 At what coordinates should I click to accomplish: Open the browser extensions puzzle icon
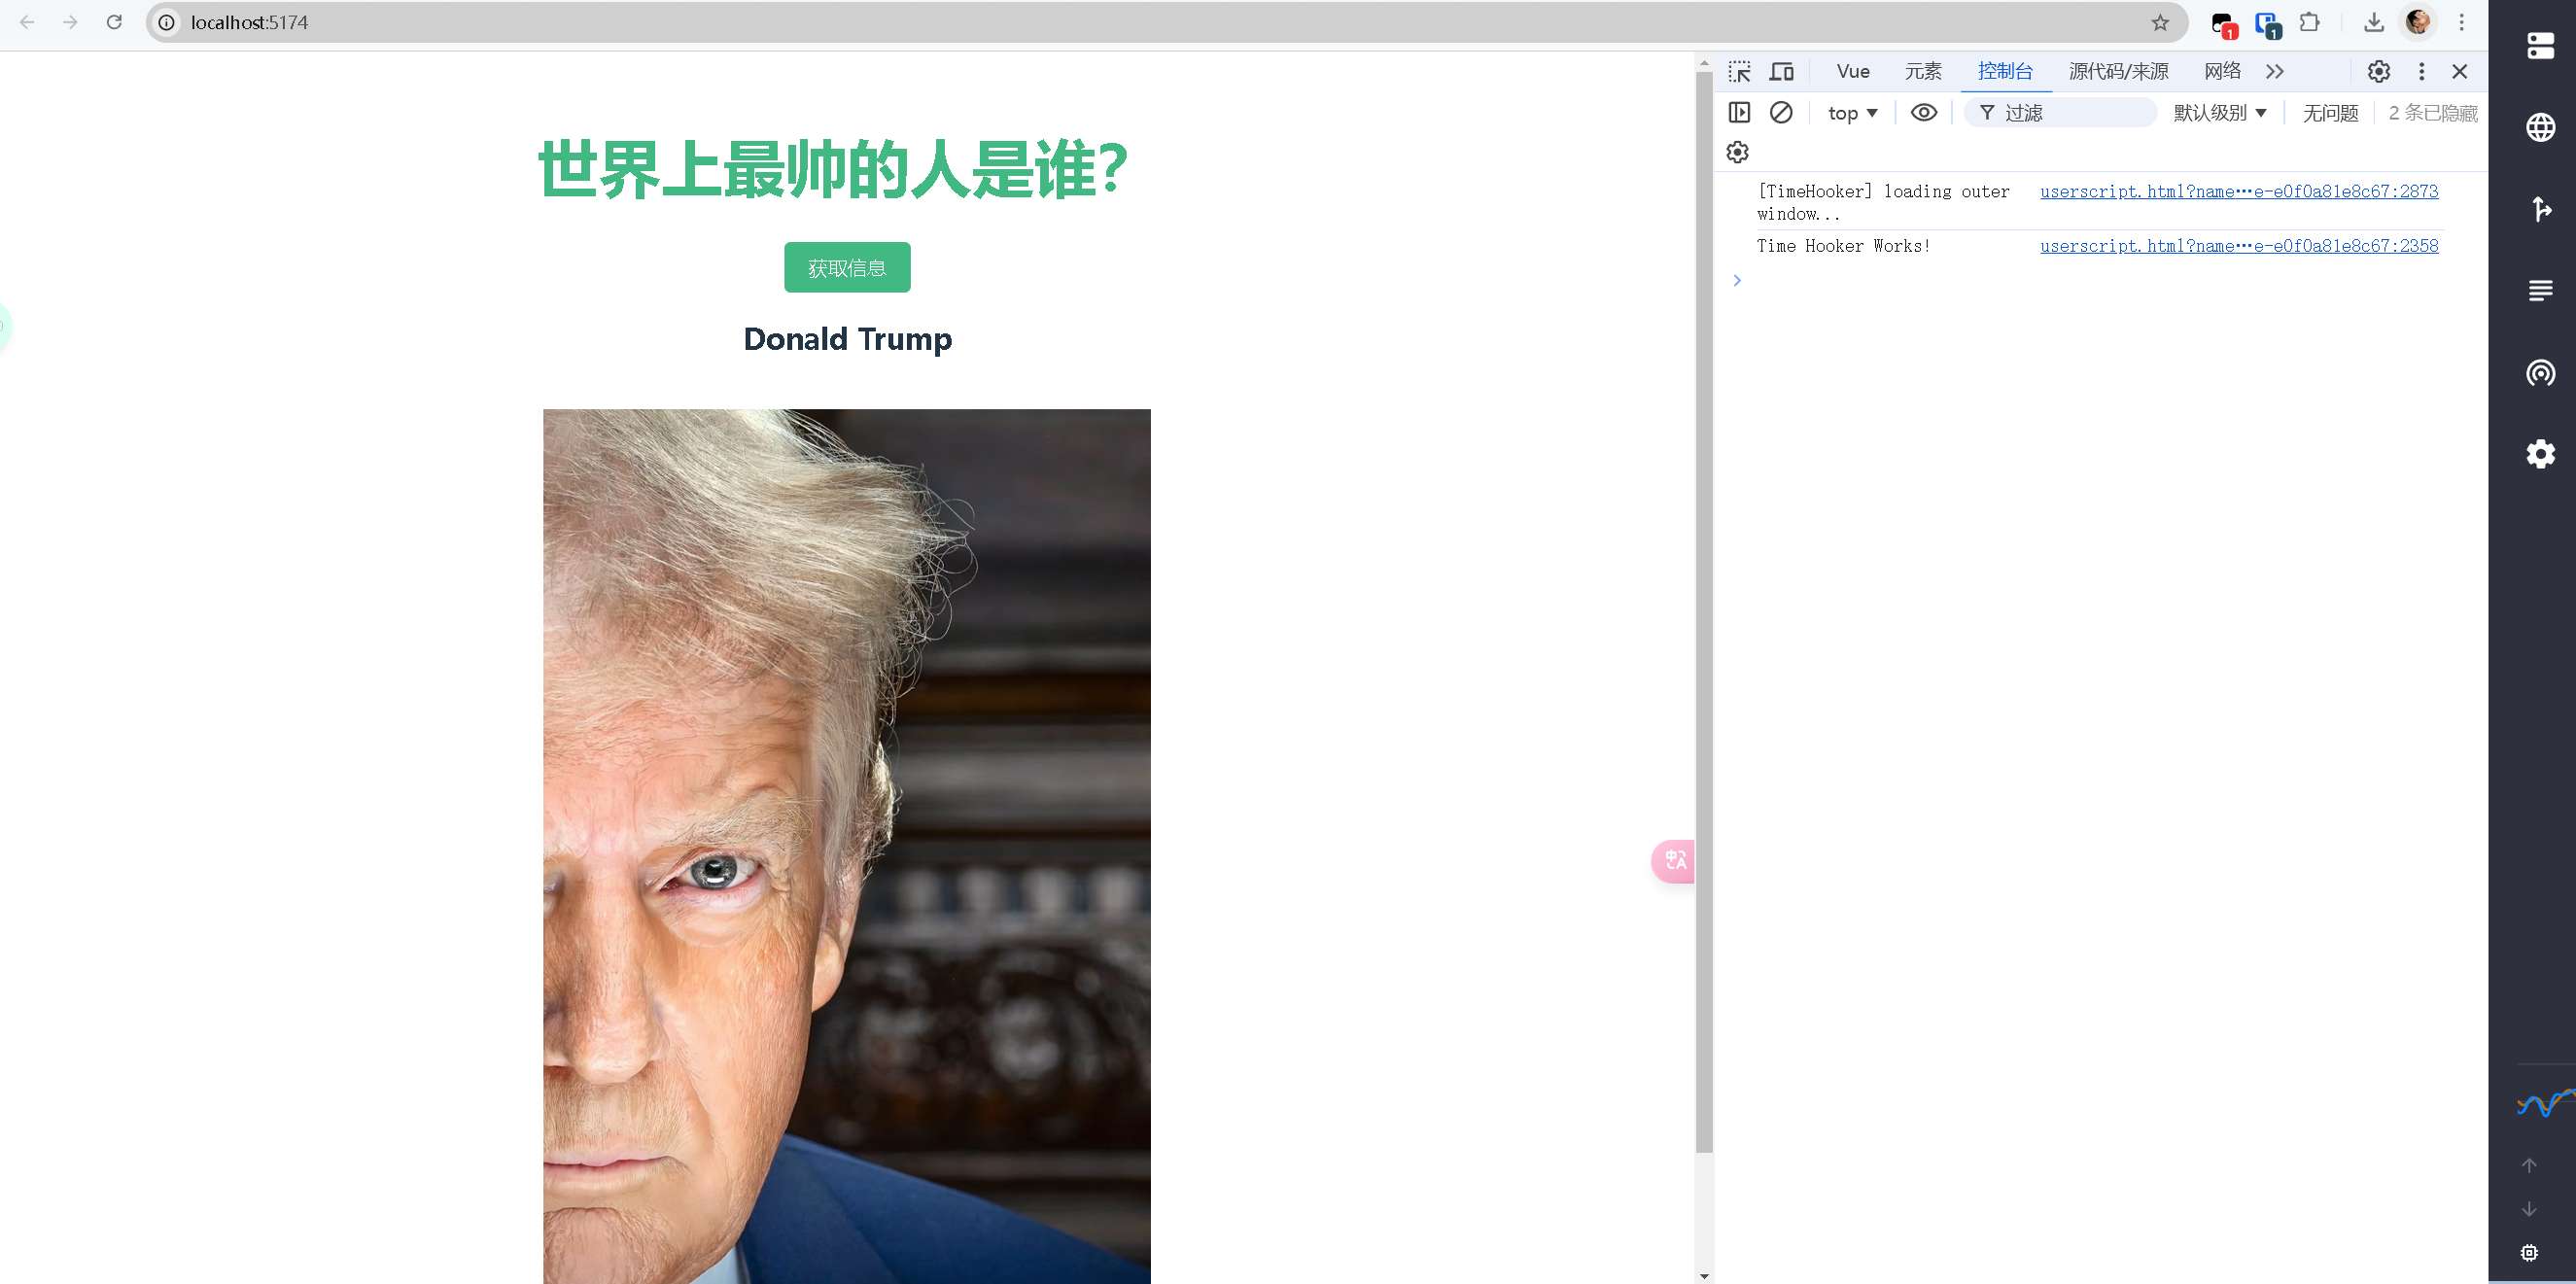pyautogui.click(x=2309, y=23)
